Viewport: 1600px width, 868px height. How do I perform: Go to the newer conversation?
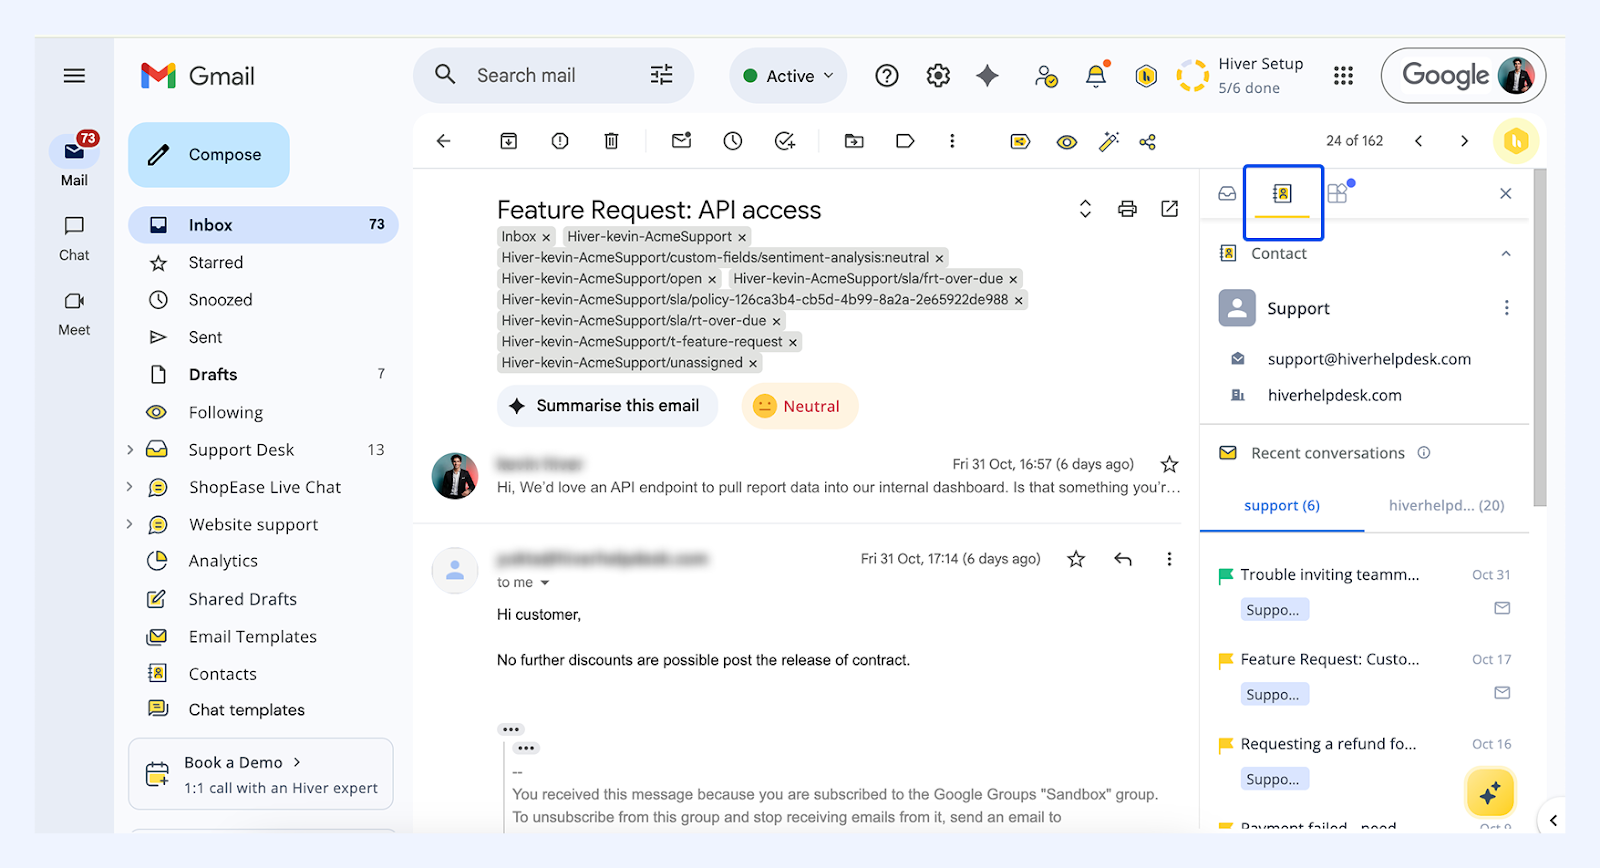pos(1419,142)
